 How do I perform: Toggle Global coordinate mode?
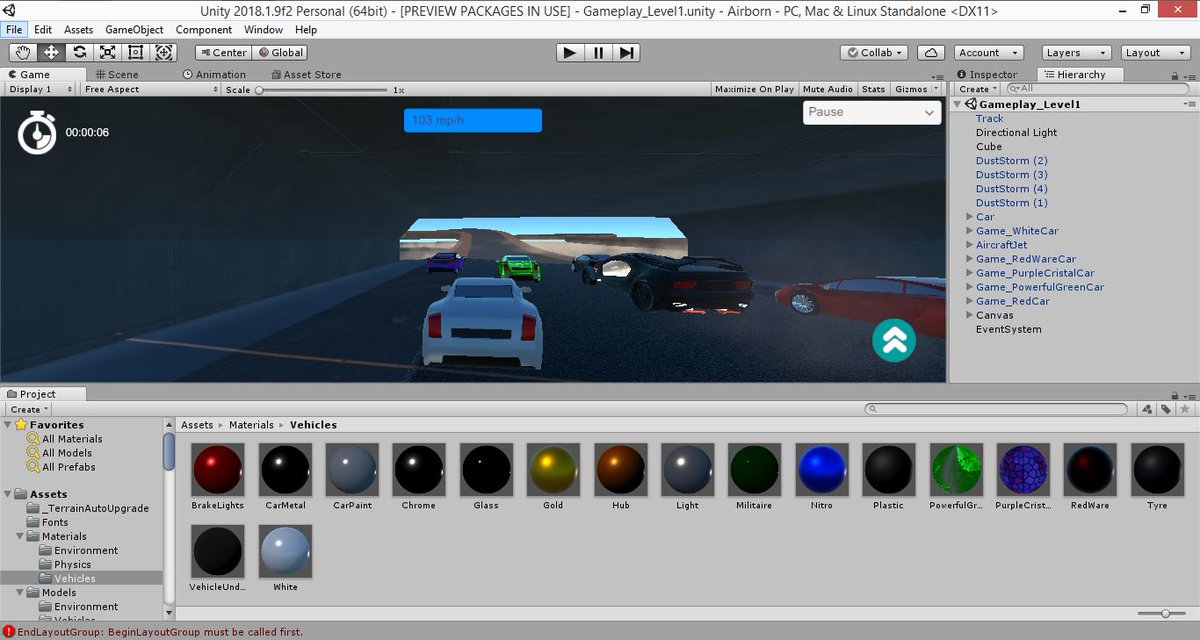click(x=281, y=52)
